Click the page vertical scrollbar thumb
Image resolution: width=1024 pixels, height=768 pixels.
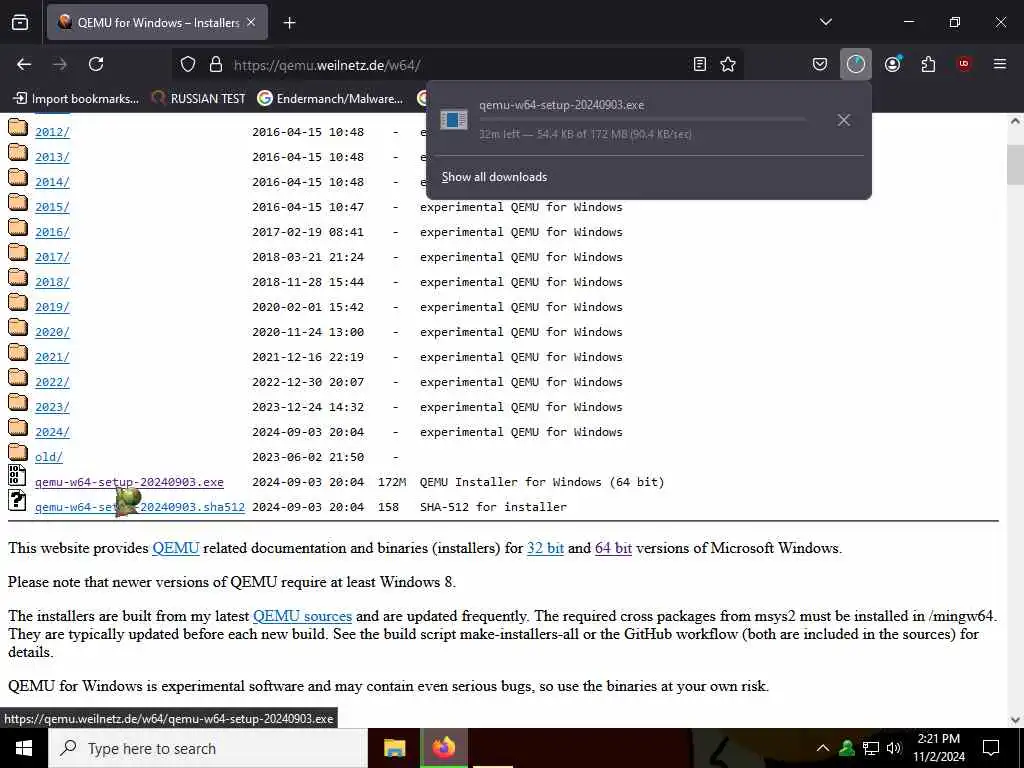(x=1015, y=165)
